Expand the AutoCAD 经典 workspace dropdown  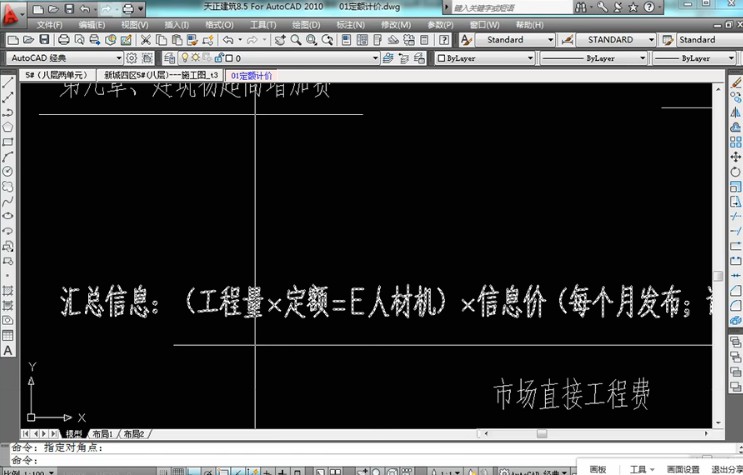[119, 59]
